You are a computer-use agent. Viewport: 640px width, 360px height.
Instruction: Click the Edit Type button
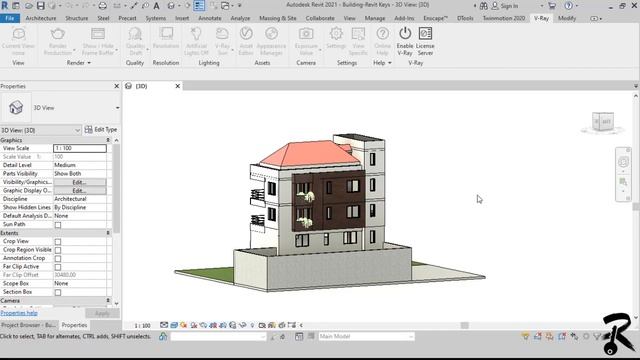point(101,129)
